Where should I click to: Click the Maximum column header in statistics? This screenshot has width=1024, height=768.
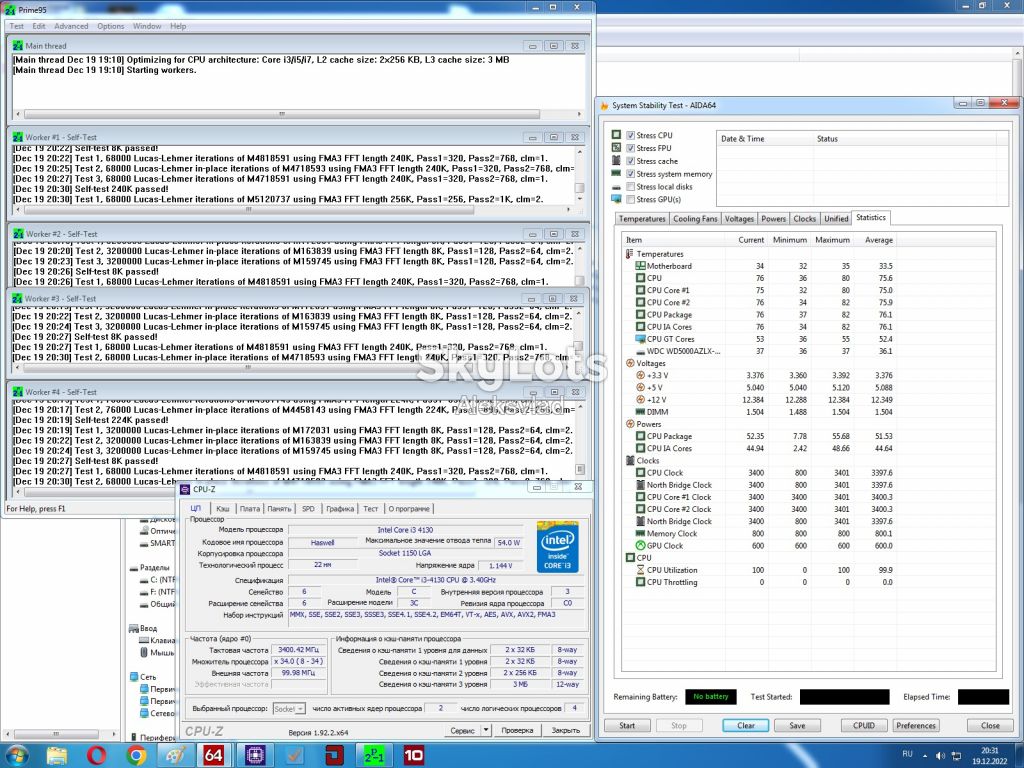pos(832,240)
